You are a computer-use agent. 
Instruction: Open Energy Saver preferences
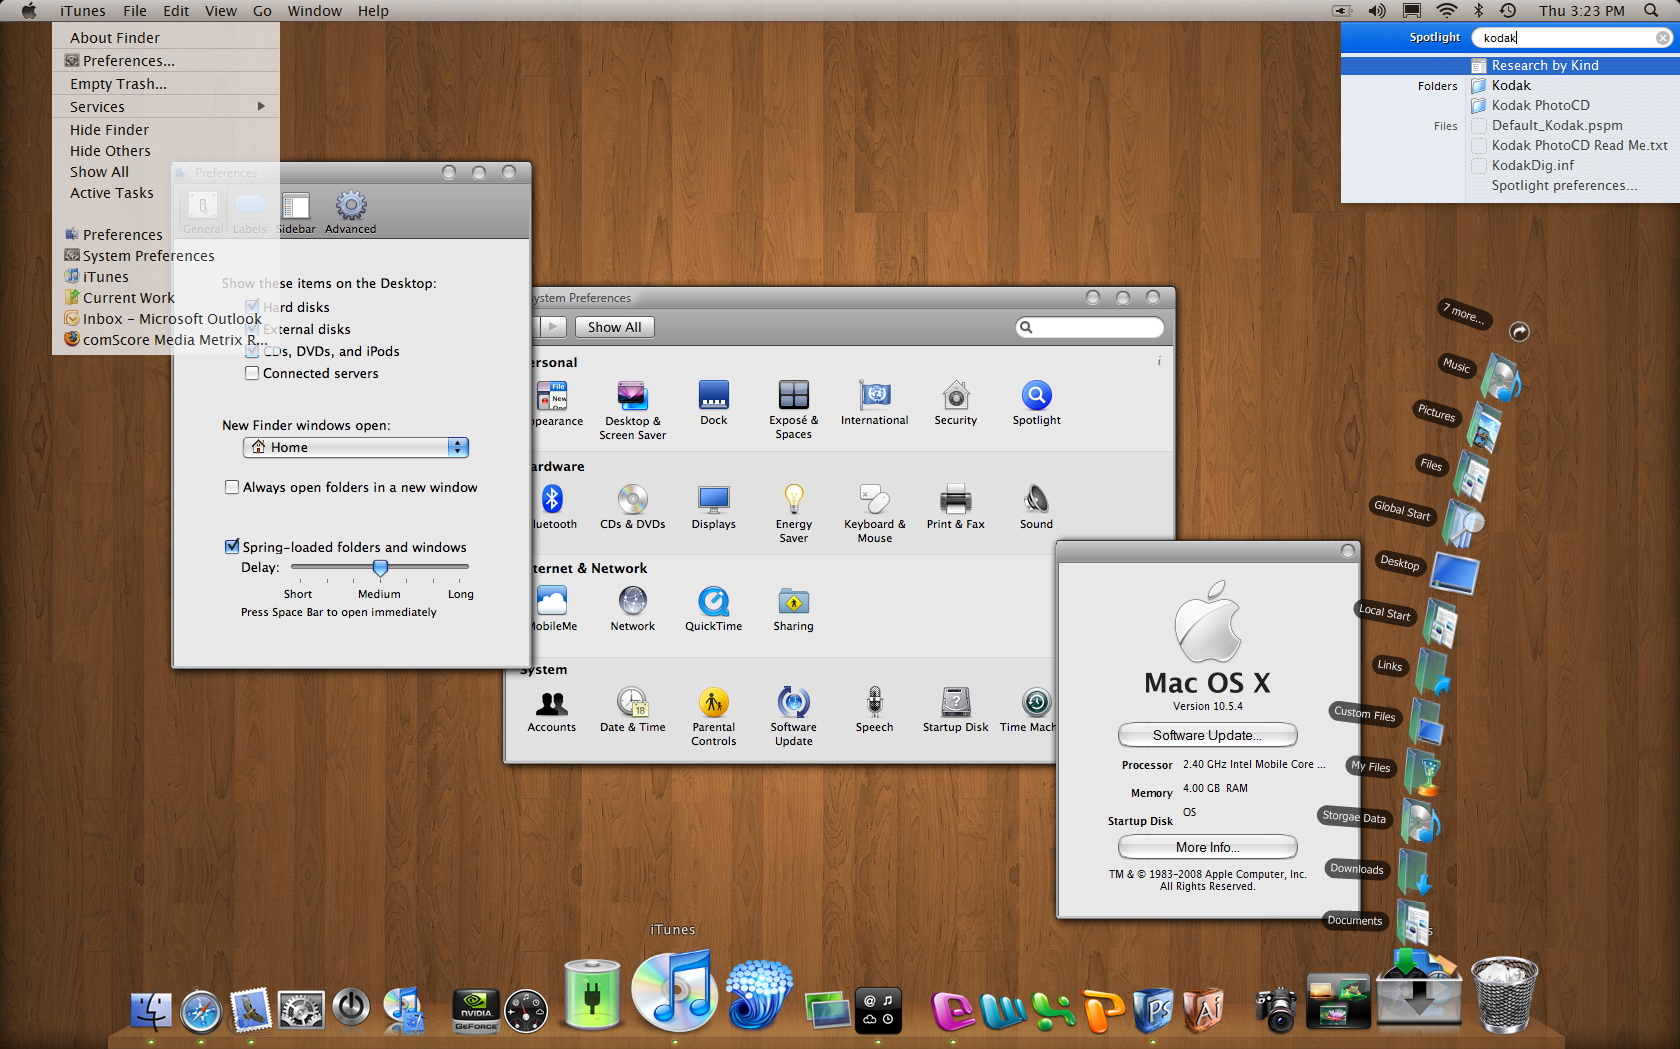[794, 514]
